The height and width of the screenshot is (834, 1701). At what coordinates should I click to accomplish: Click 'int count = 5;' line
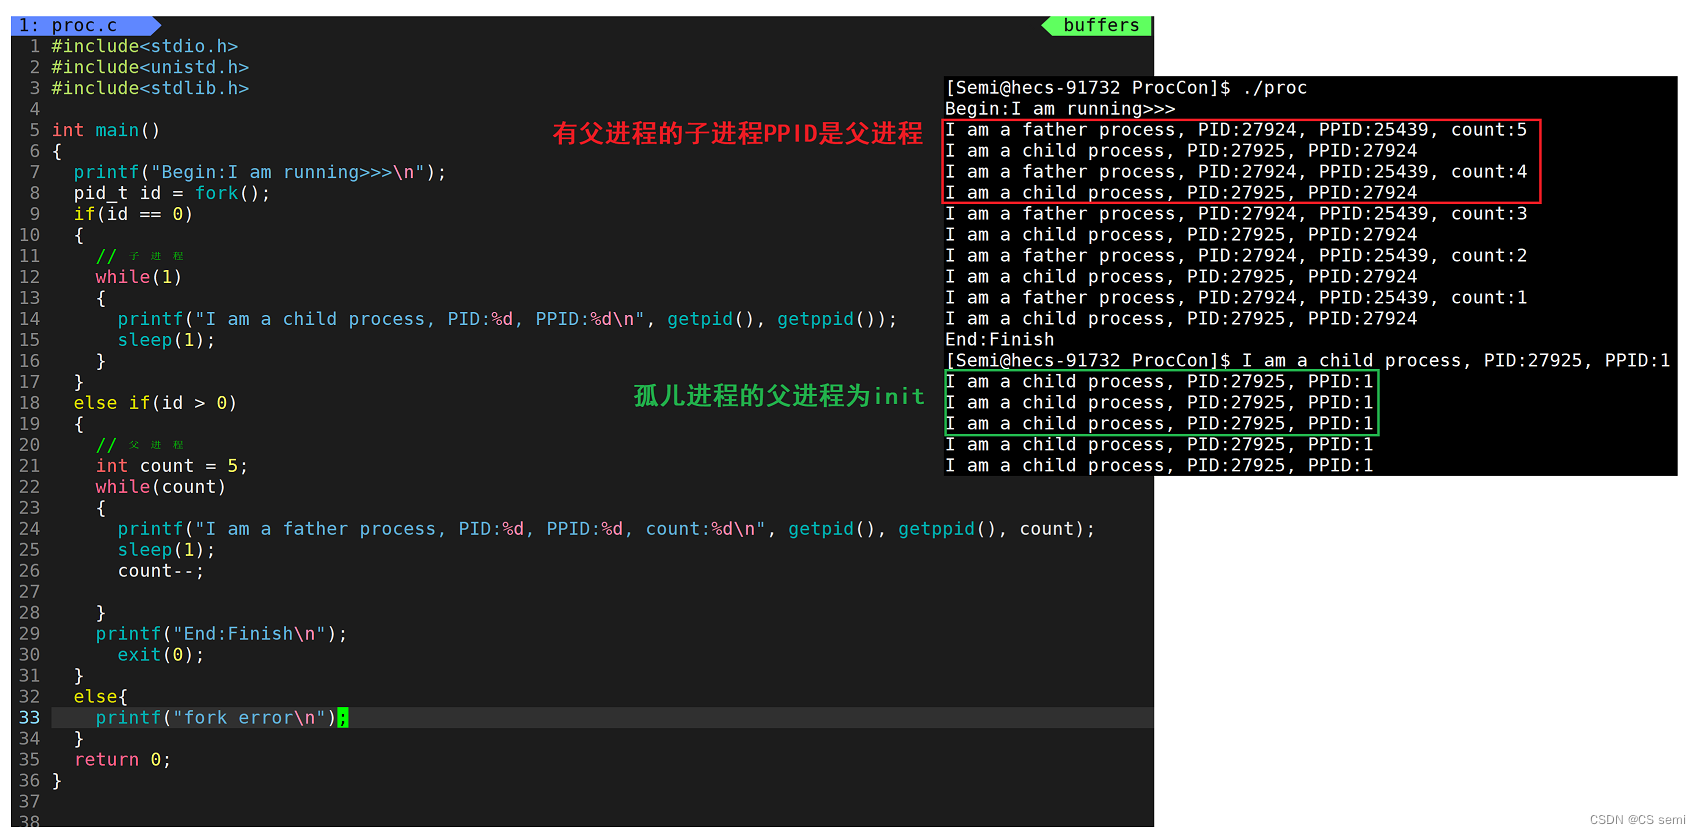pyautogui.click(x=172, y=466)
